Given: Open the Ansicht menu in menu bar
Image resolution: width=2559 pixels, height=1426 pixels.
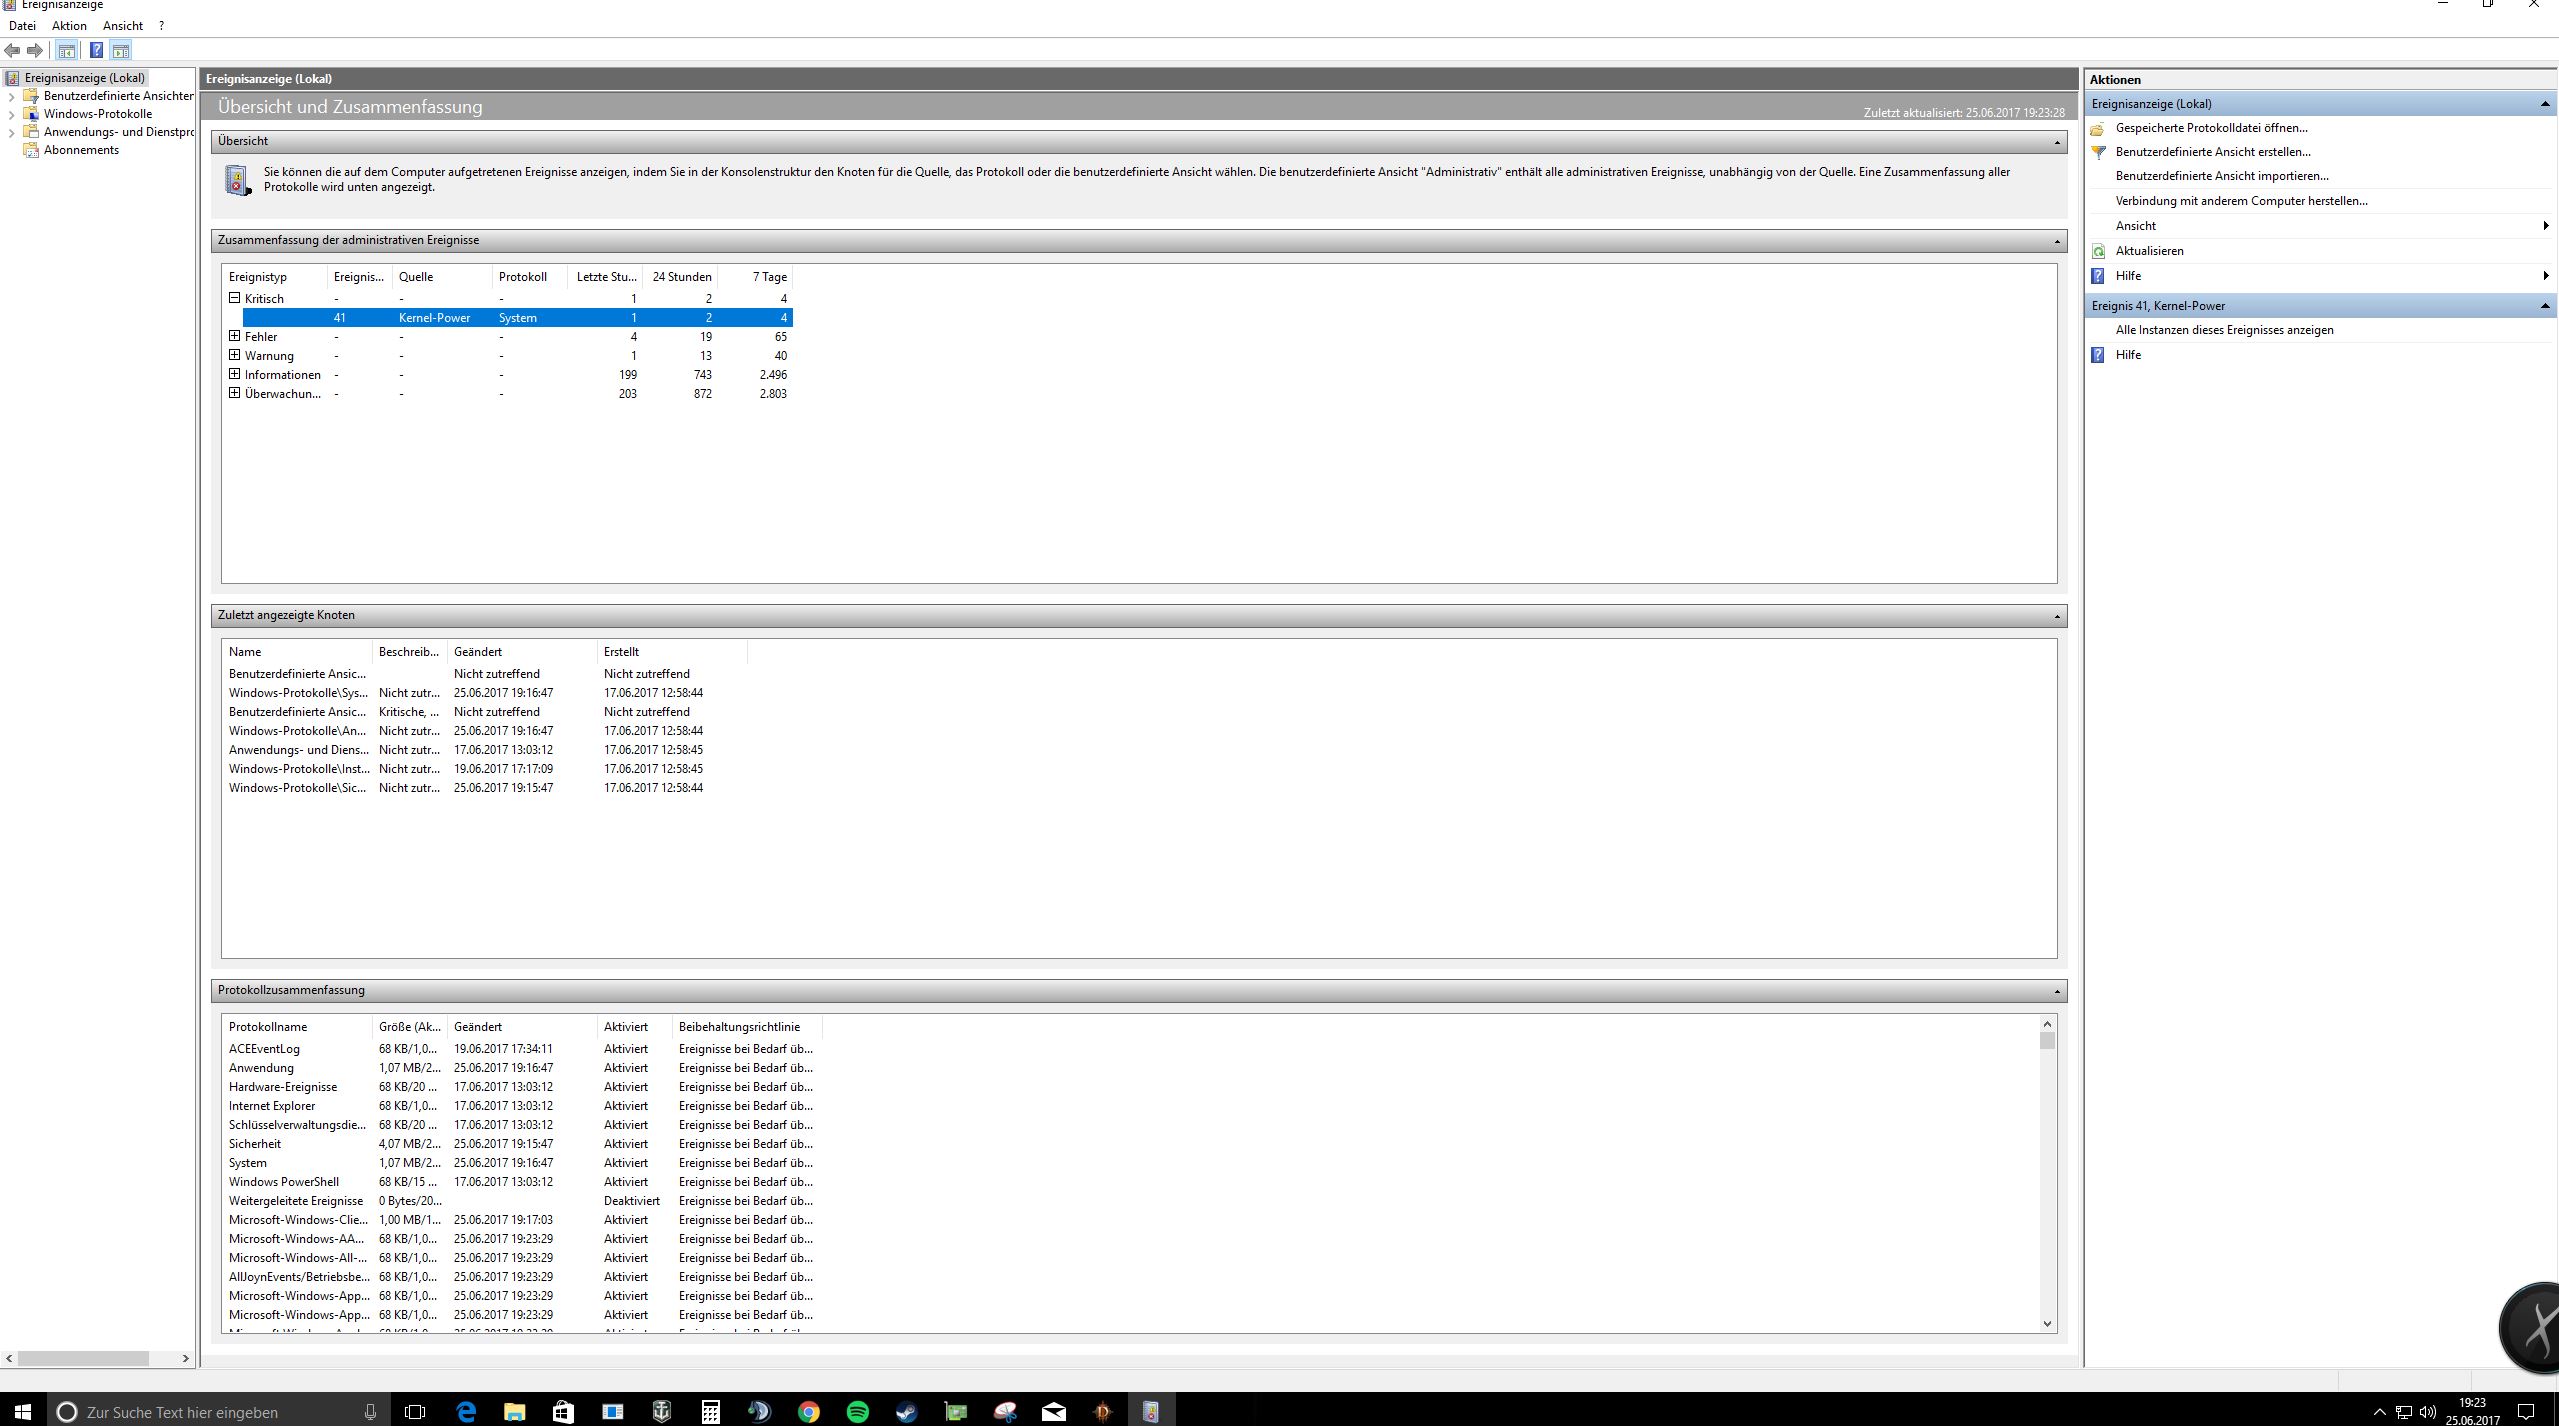Looking at the screenshot, I should click(122, 26).
